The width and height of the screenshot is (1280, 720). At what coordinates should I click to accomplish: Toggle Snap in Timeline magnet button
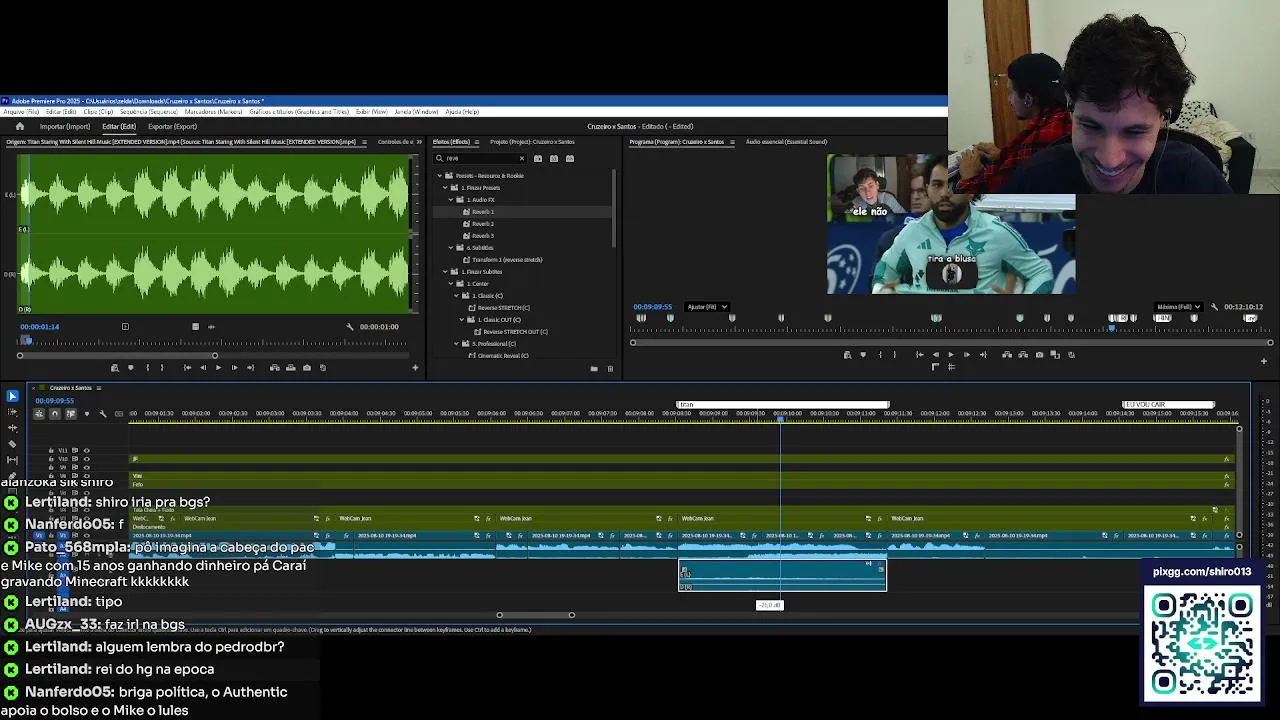[x=55, y=413]
